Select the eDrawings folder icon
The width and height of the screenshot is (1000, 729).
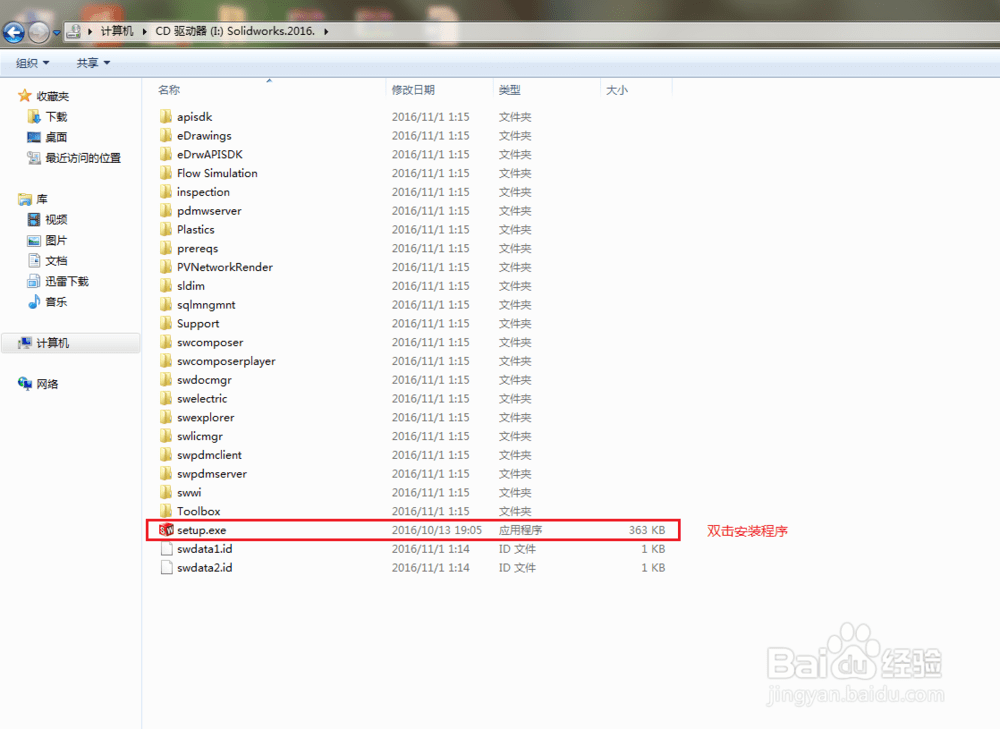click(166, 135)
